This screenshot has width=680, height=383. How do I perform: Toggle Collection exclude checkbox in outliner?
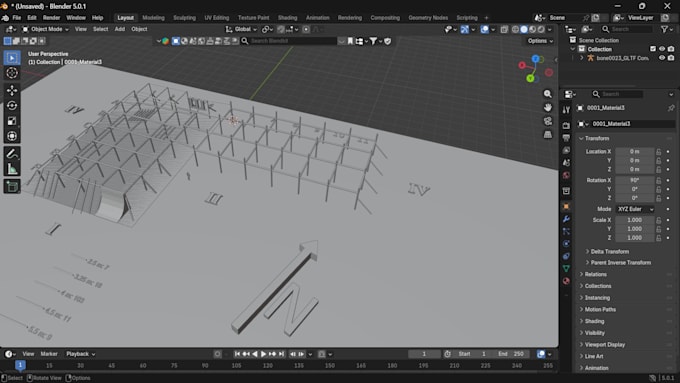[x=653, y=49]
